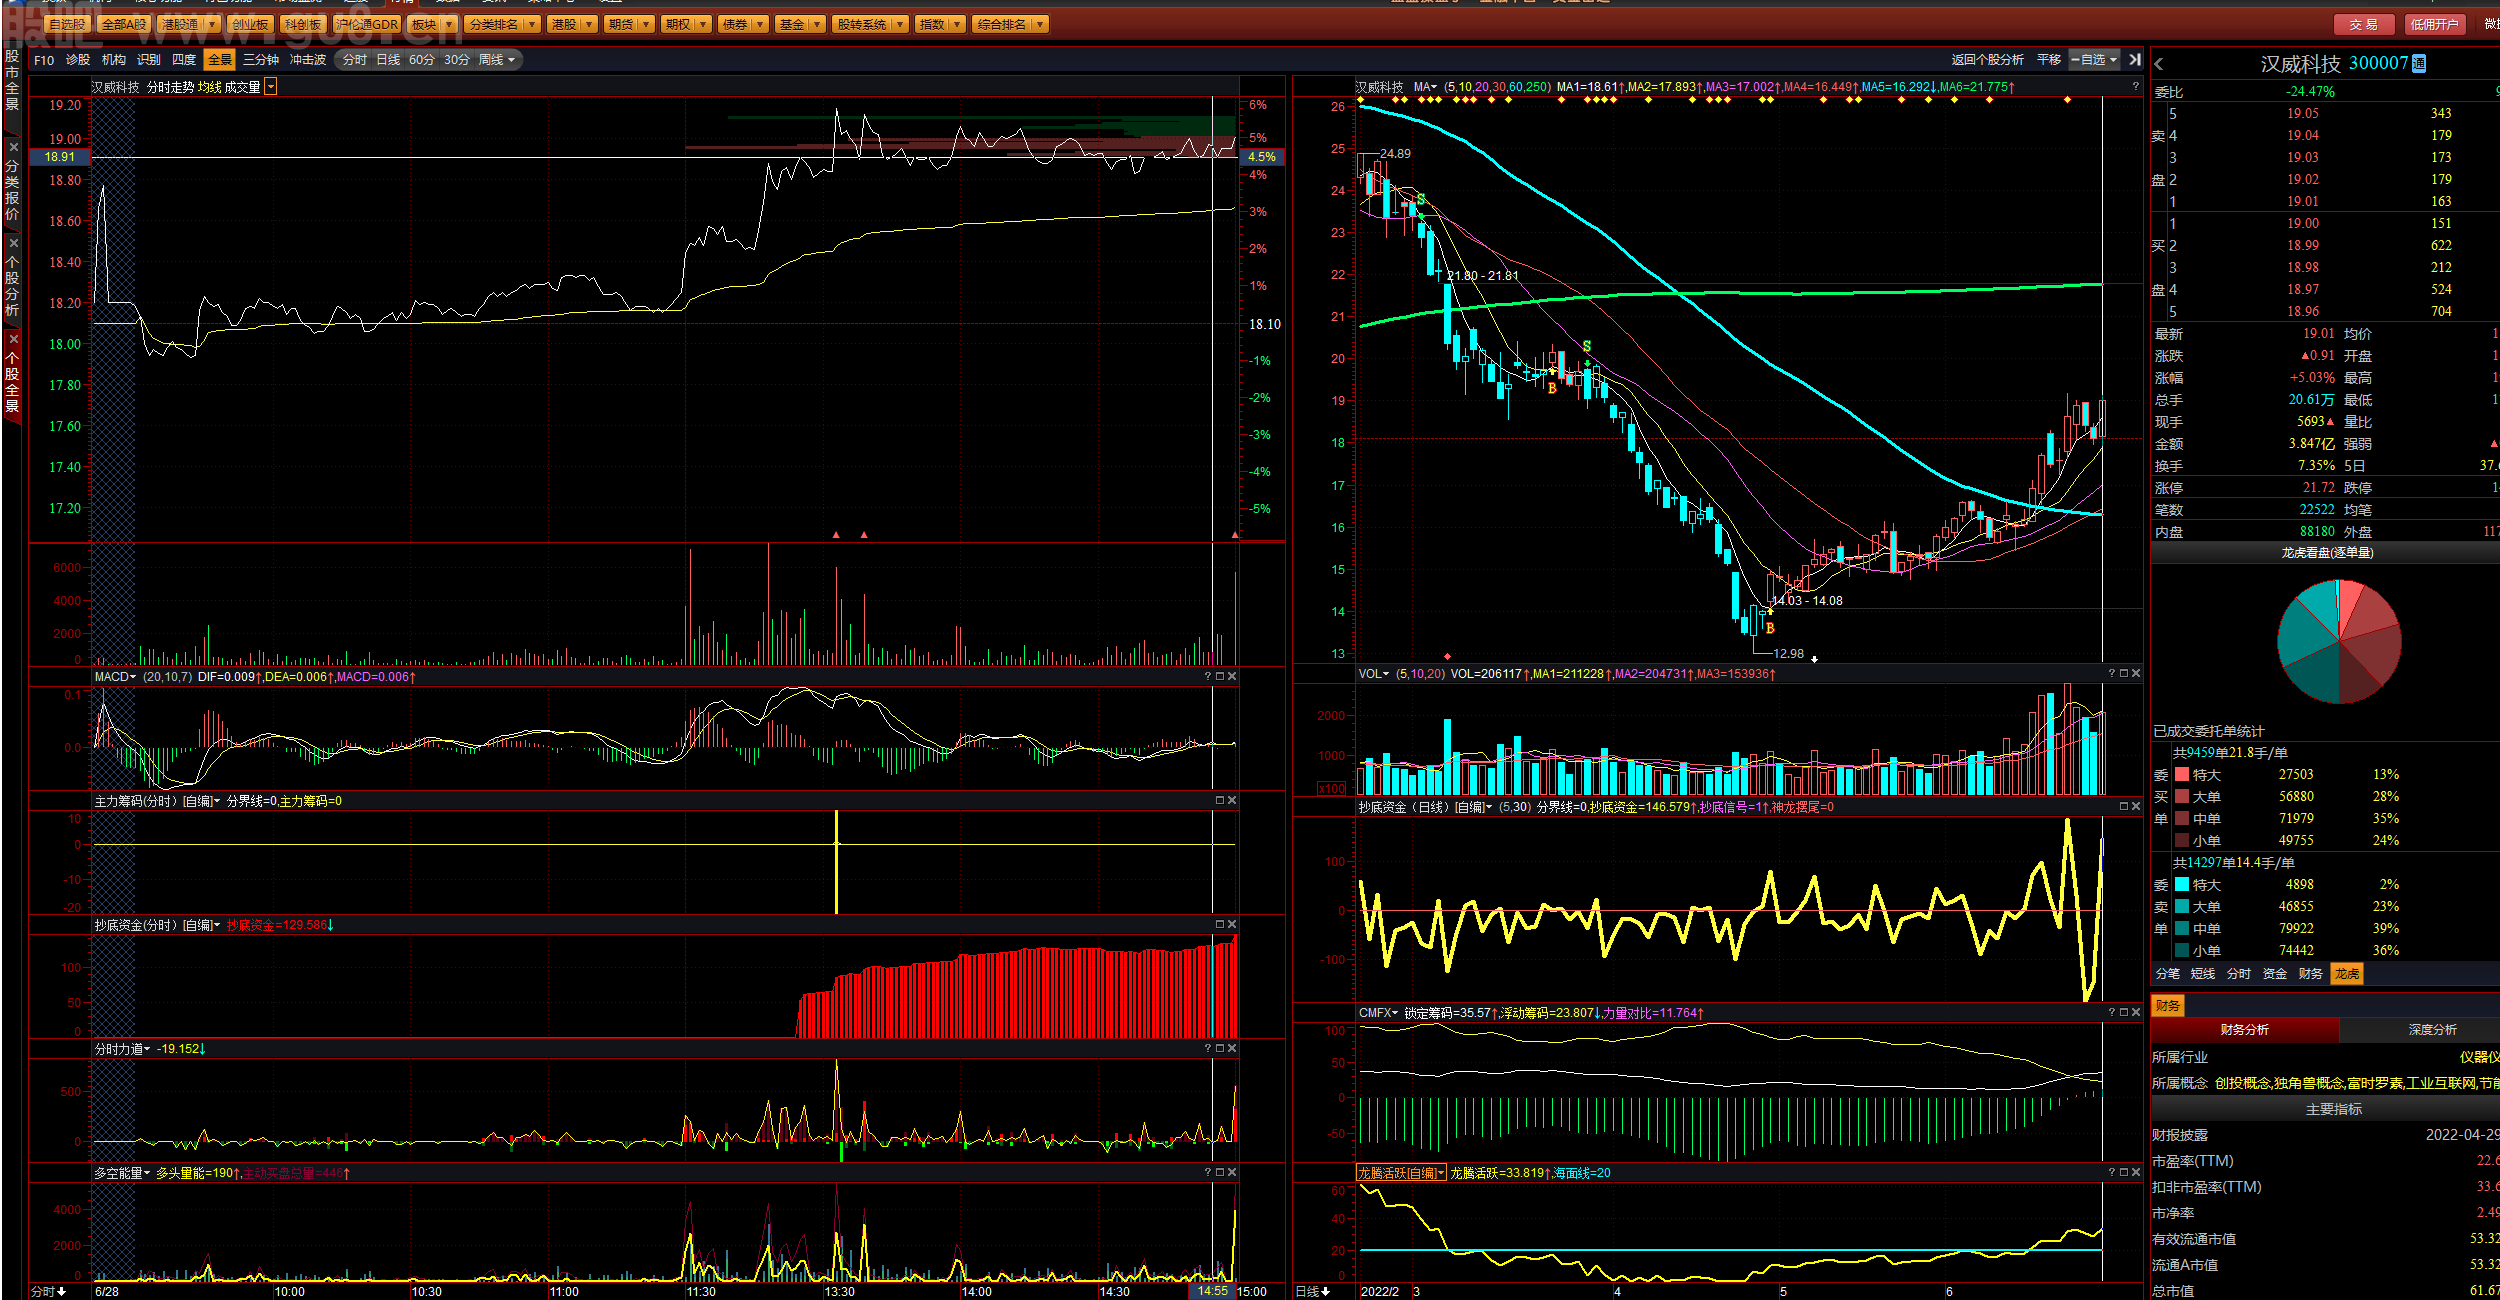The height and width of the screenshot is (1300, 2500).
Task: Switch chart period to 日线
Action: point(388,60)
